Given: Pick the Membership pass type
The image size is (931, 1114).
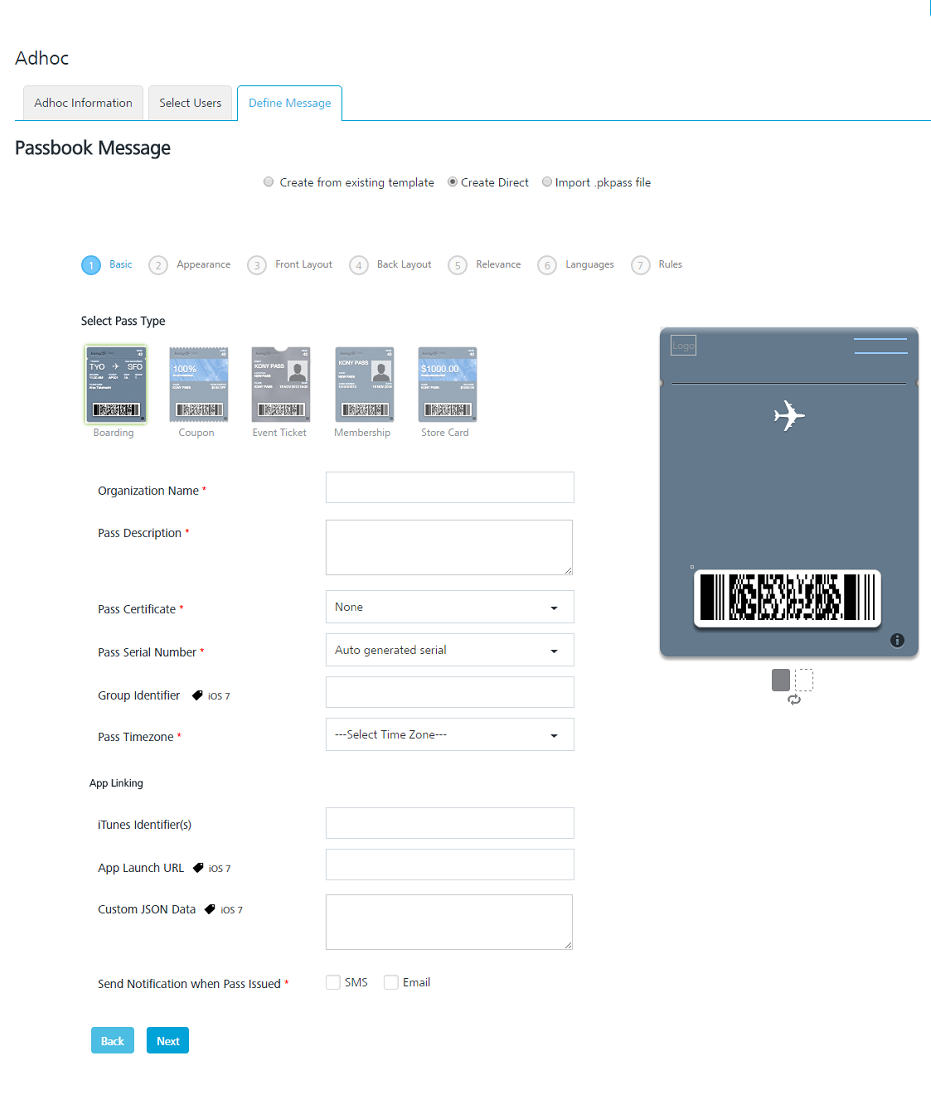Looking at the screenshot, I should (x=363, y=383).
